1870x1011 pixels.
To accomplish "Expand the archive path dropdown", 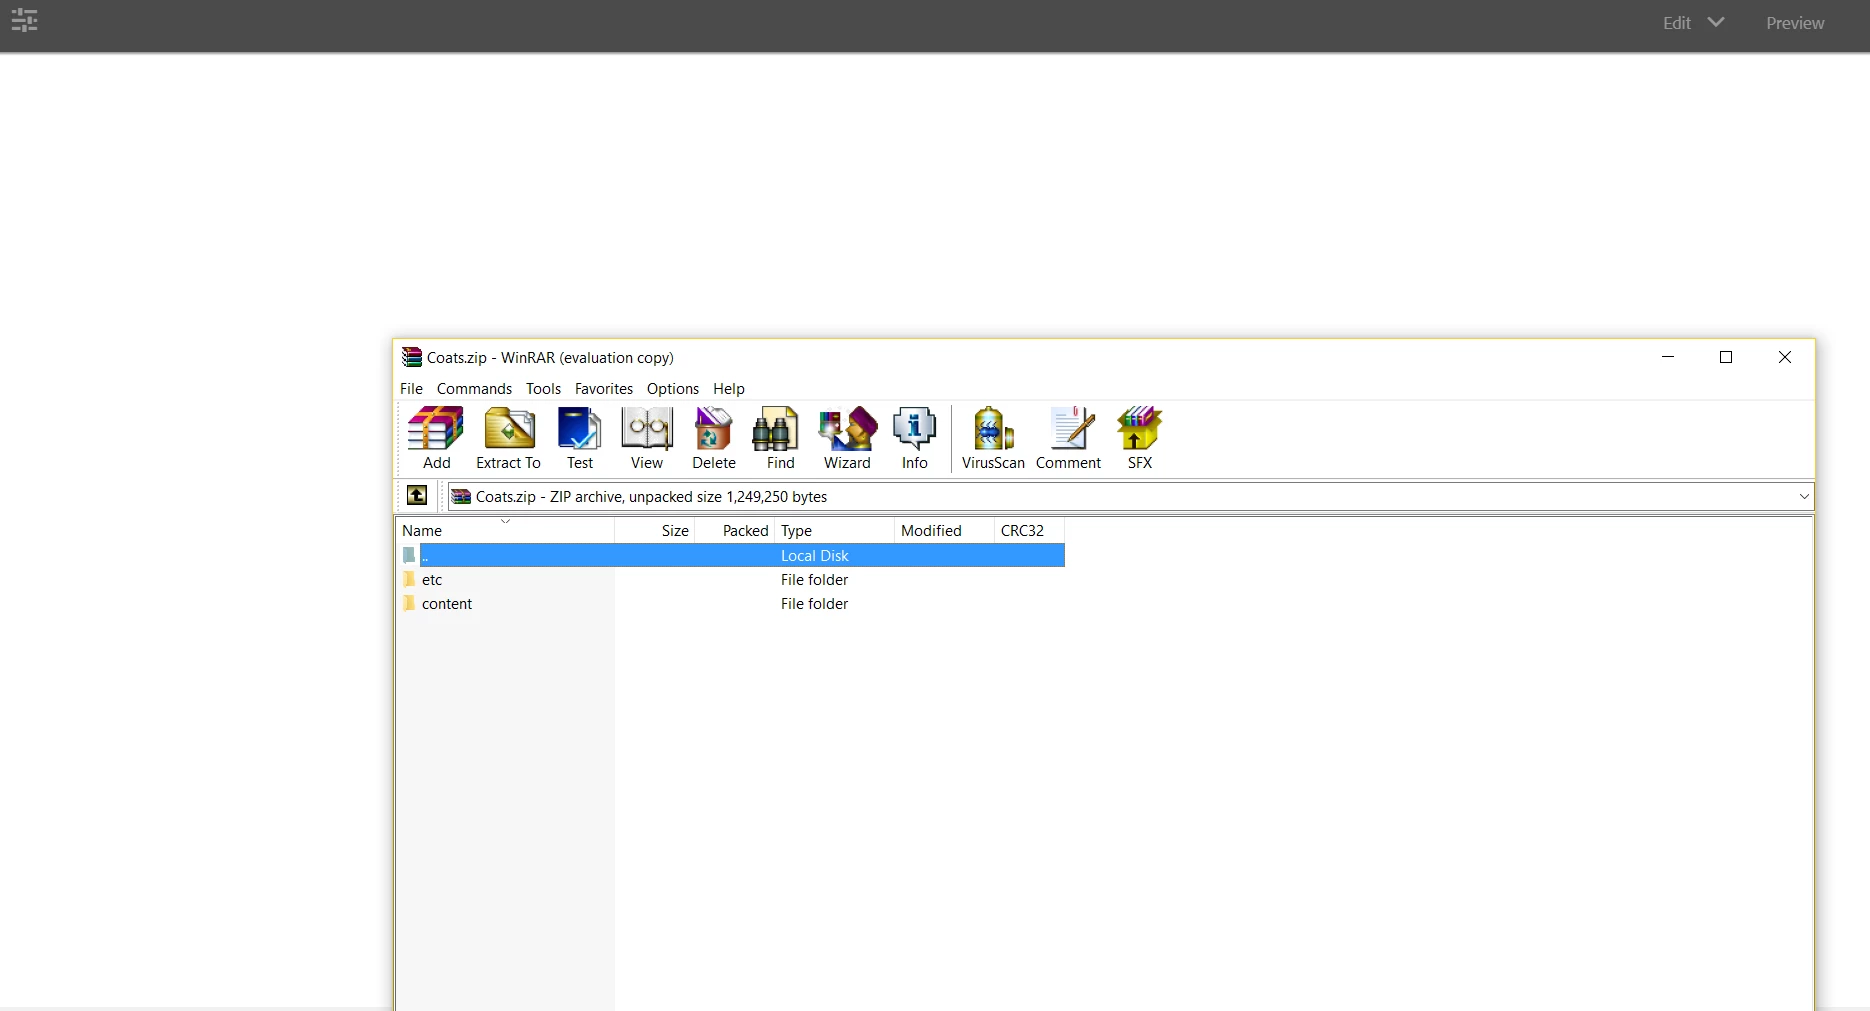I will coord(1804,496).
